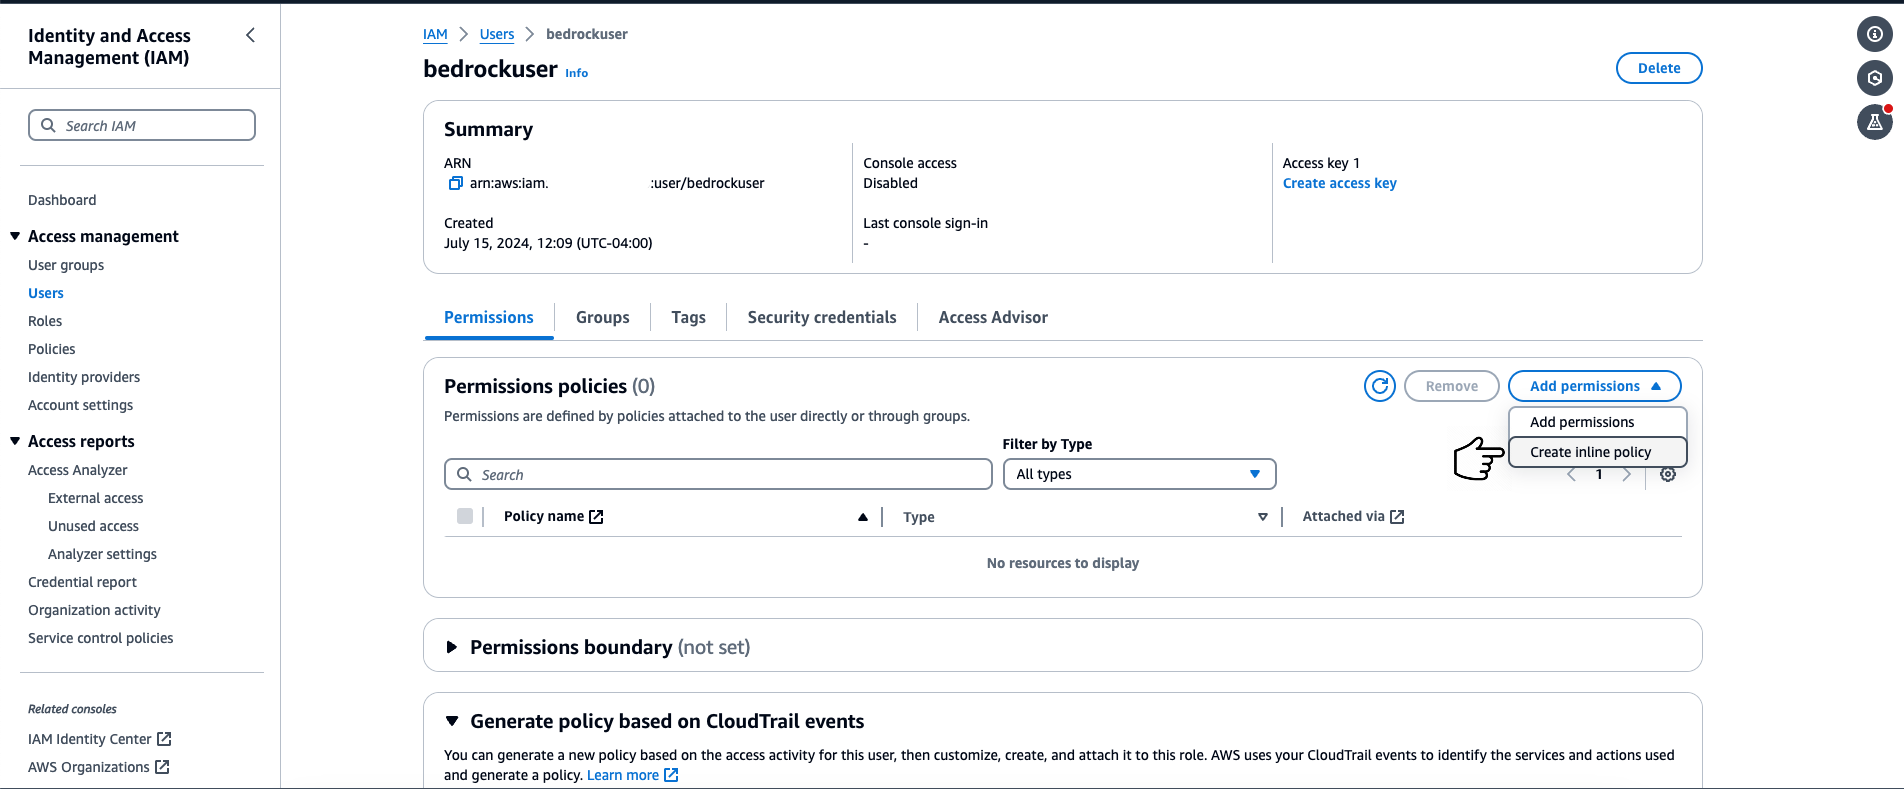Click page number 1 in pagination
Image resolution: width=1904 pixels, height=789 pixels.
click(x=1599, y=475)
